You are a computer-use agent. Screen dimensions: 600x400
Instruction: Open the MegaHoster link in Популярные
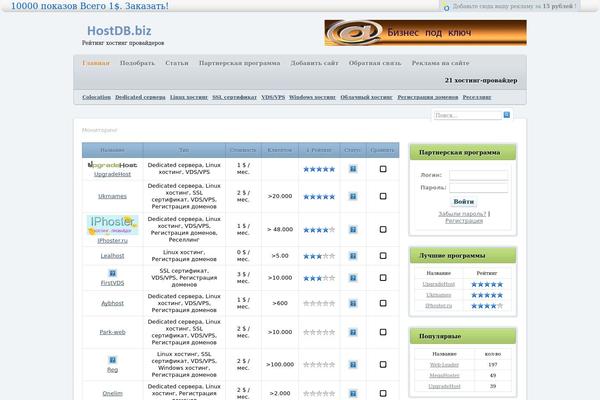click(444, 376)
